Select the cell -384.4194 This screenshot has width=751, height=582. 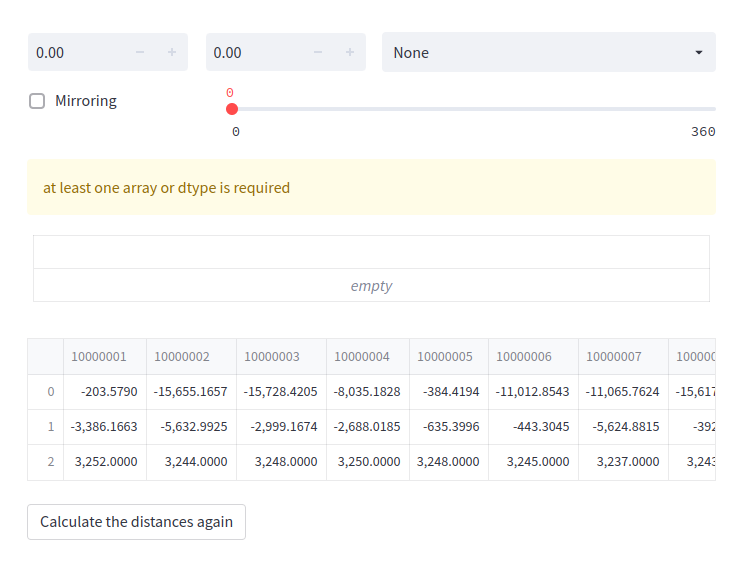click(x=449, y=392)
